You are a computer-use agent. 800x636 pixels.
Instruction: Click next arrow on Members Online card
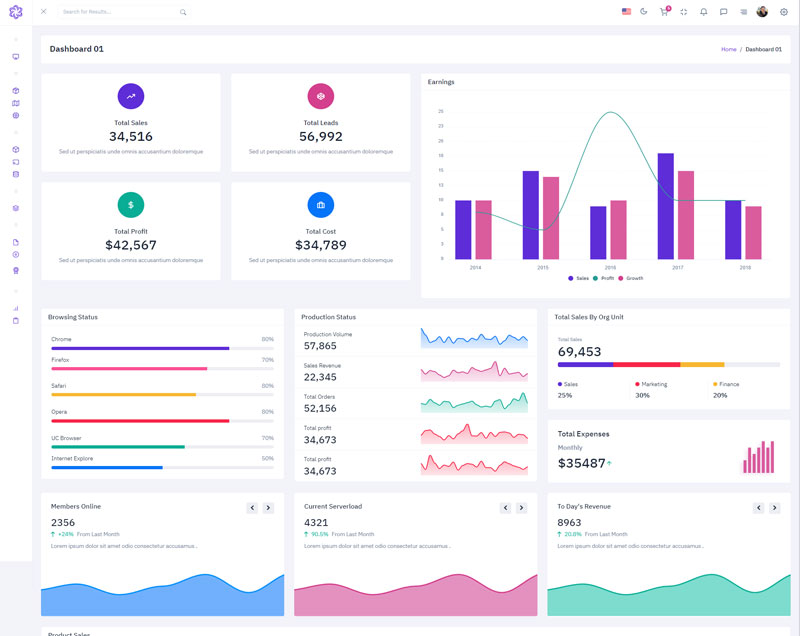coord(268,508)
